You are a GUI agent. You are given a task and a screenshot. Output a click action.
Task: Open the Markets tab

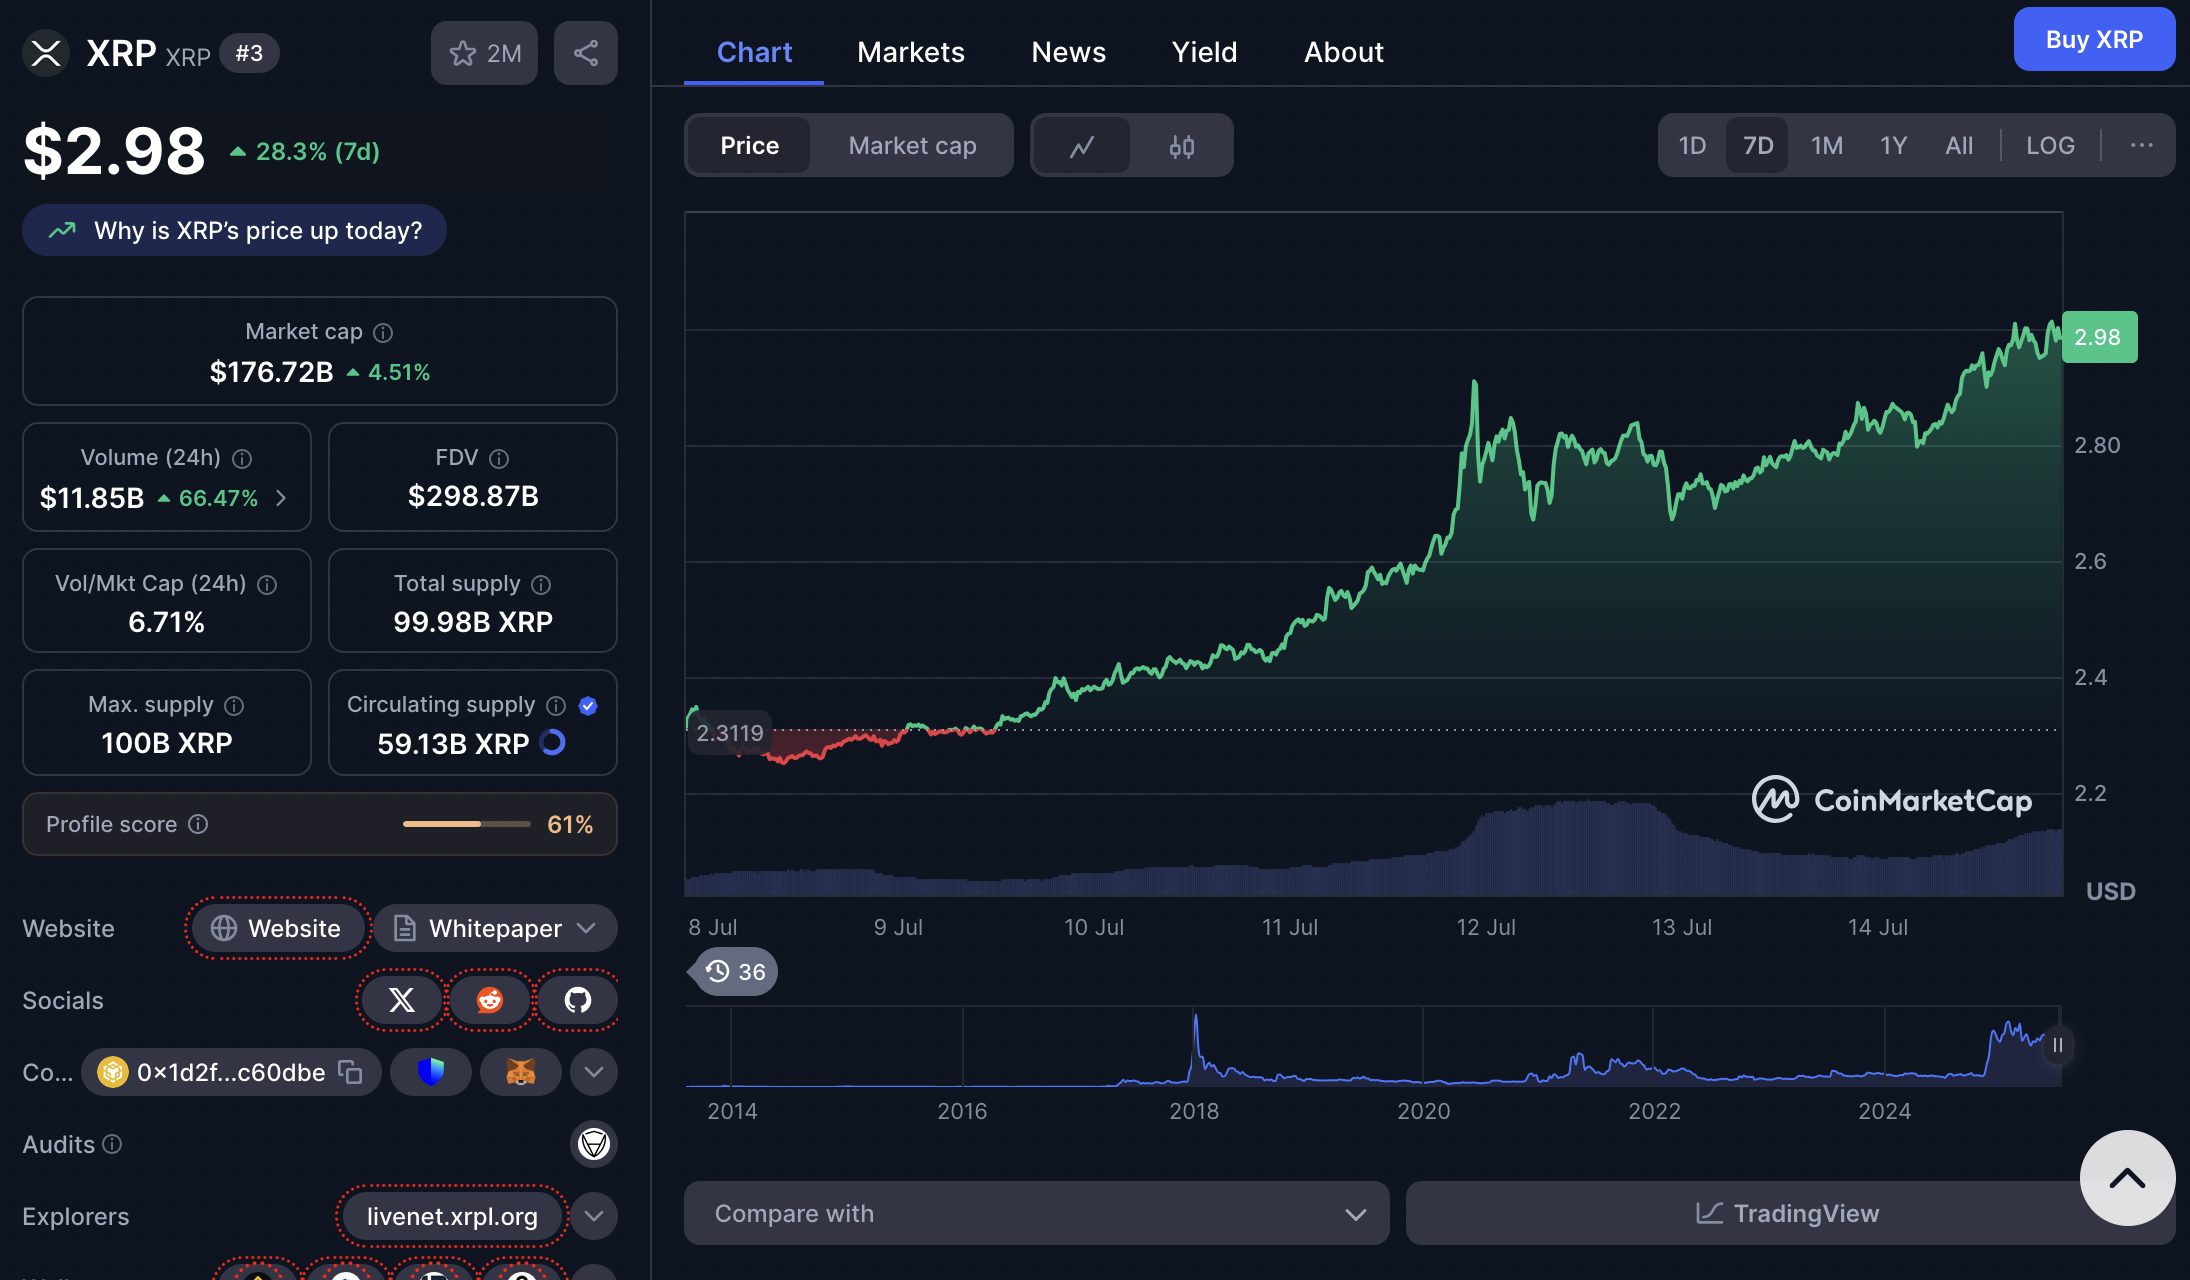(x=911, y=52)
